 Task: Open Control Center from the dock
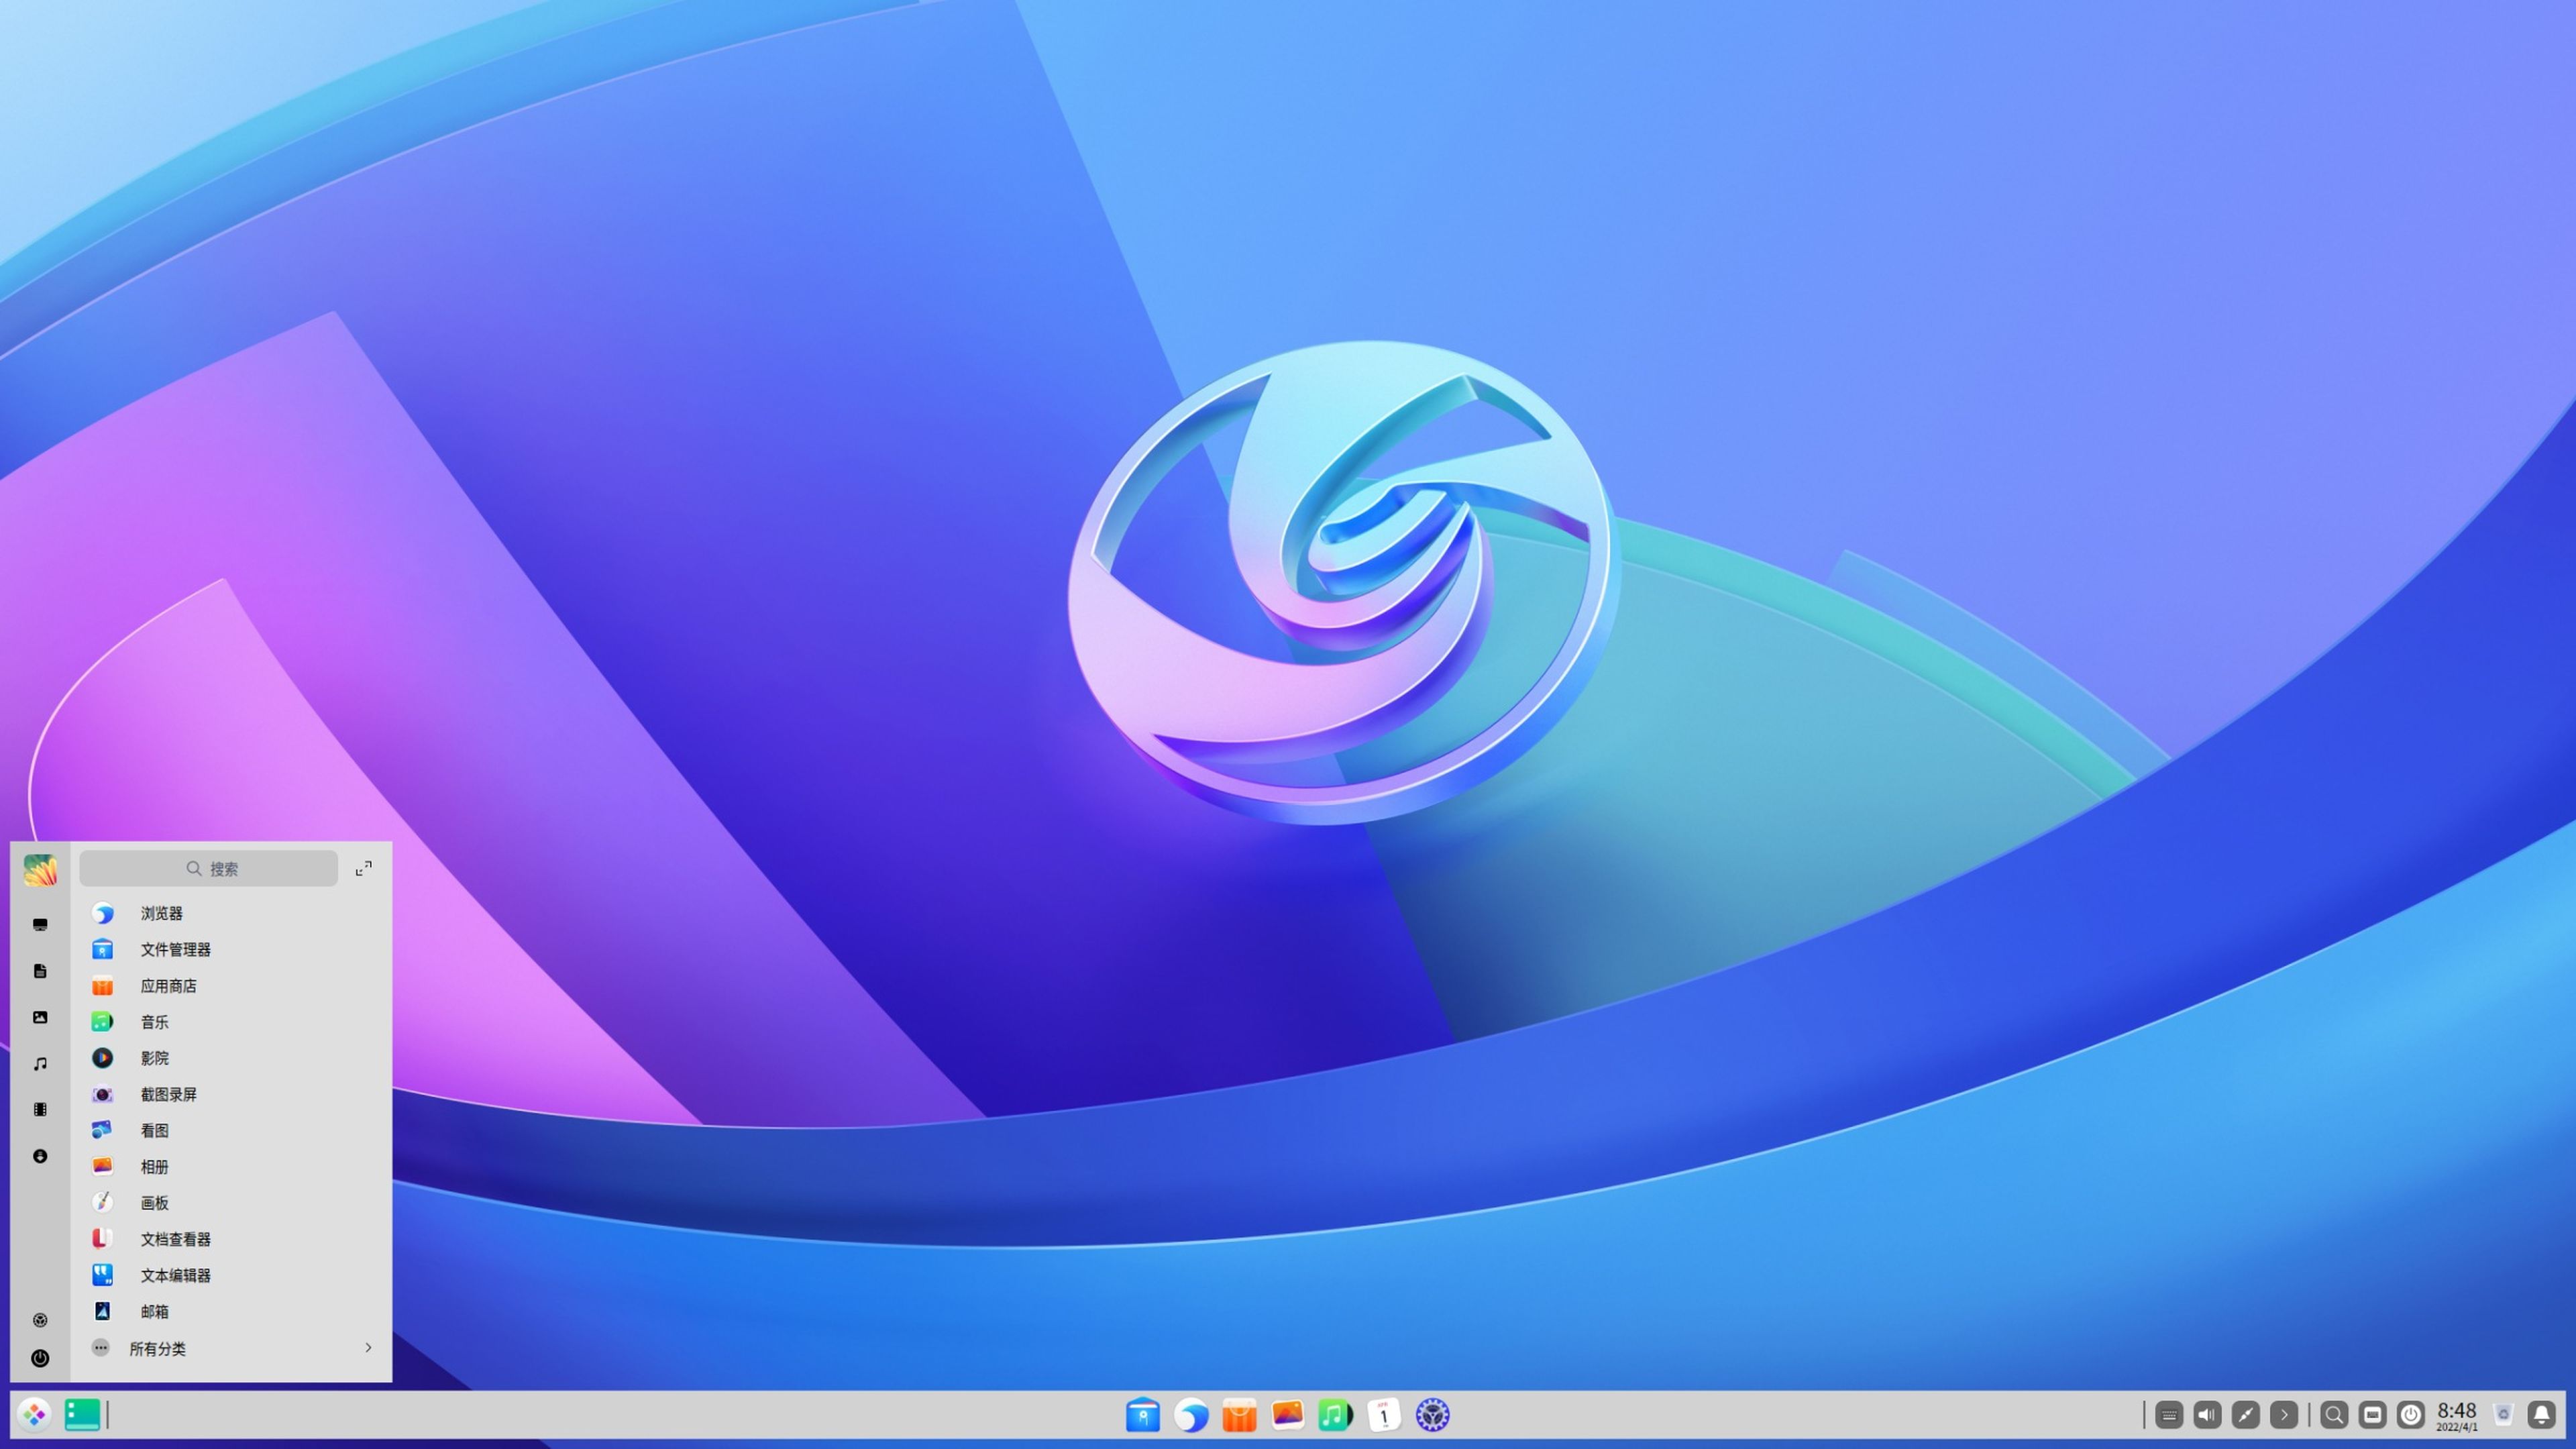click(1433, 1415)
